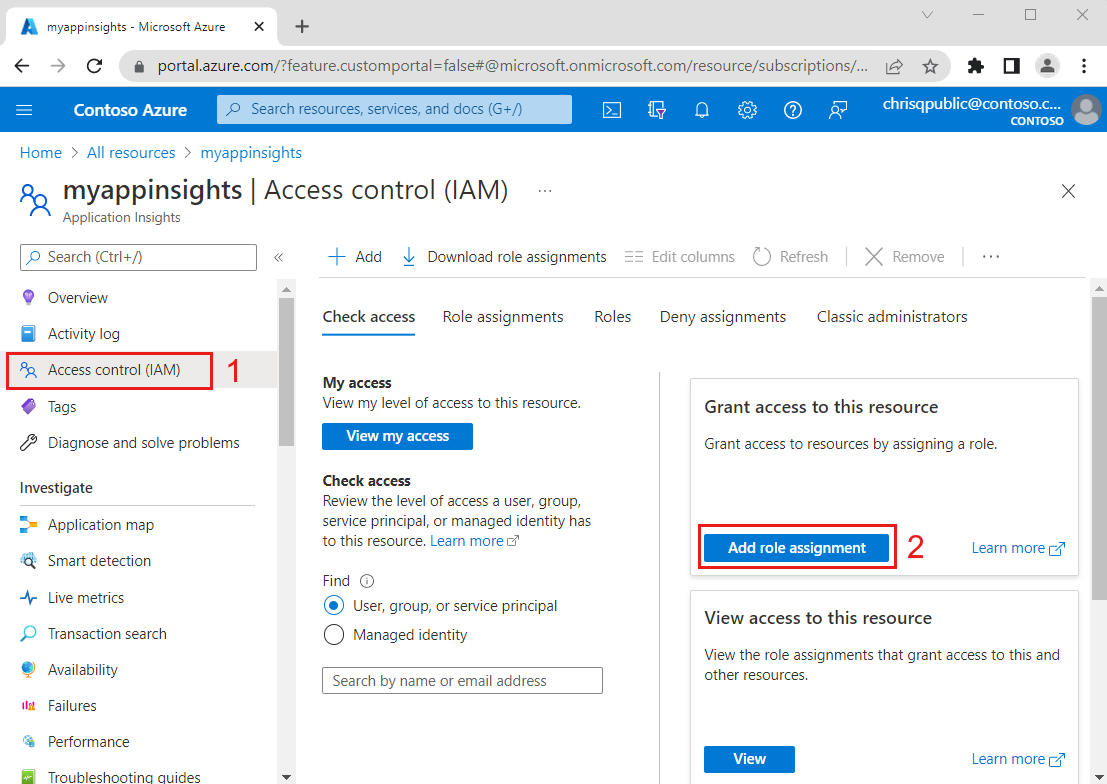Open Cloud Shell from the top bar
Viewport: 1107px width, 784px height.
point(611,109)
